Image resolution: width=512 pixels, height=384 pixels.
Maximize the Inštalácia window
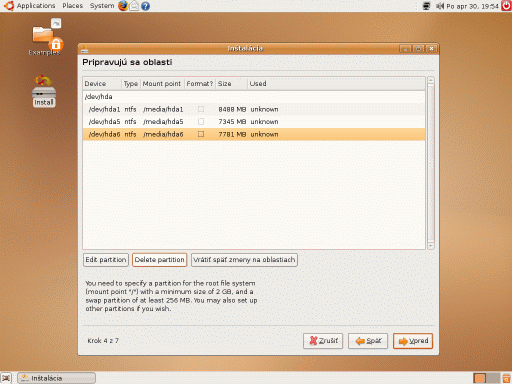coord(418,49)
